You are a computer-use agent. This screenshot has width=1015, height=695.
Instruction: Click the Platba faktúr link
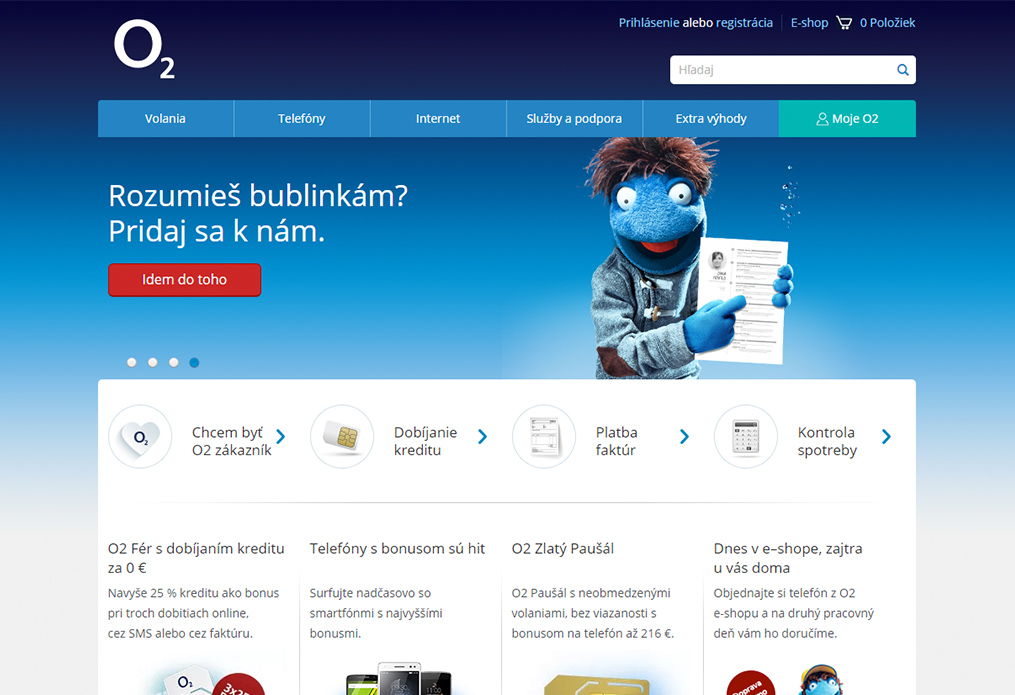616,441
